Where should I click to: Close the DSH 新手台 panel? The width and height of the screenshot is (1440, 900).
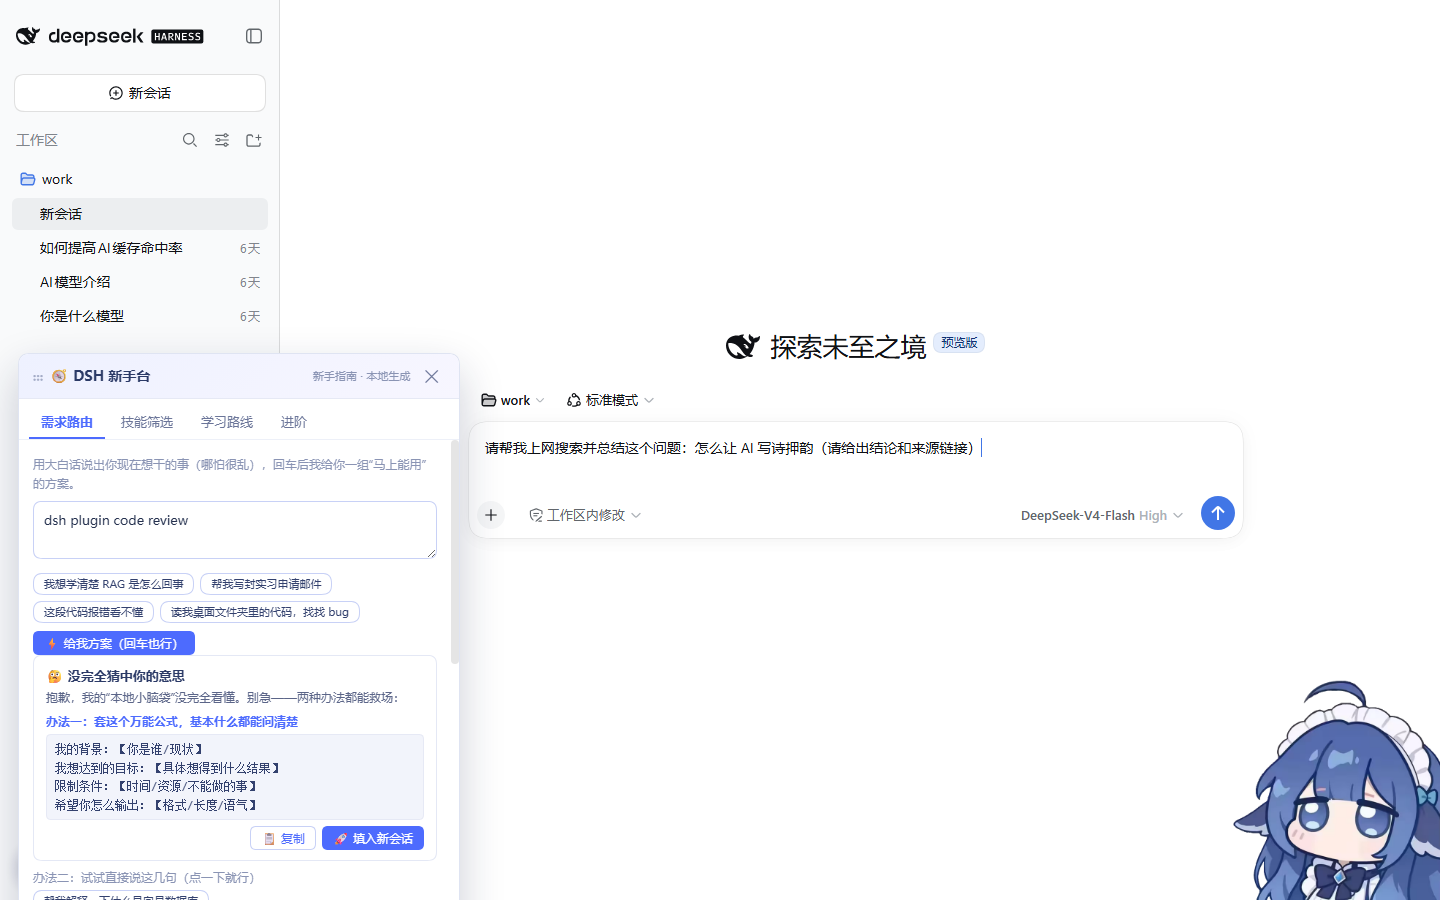(x=432, y=376)
